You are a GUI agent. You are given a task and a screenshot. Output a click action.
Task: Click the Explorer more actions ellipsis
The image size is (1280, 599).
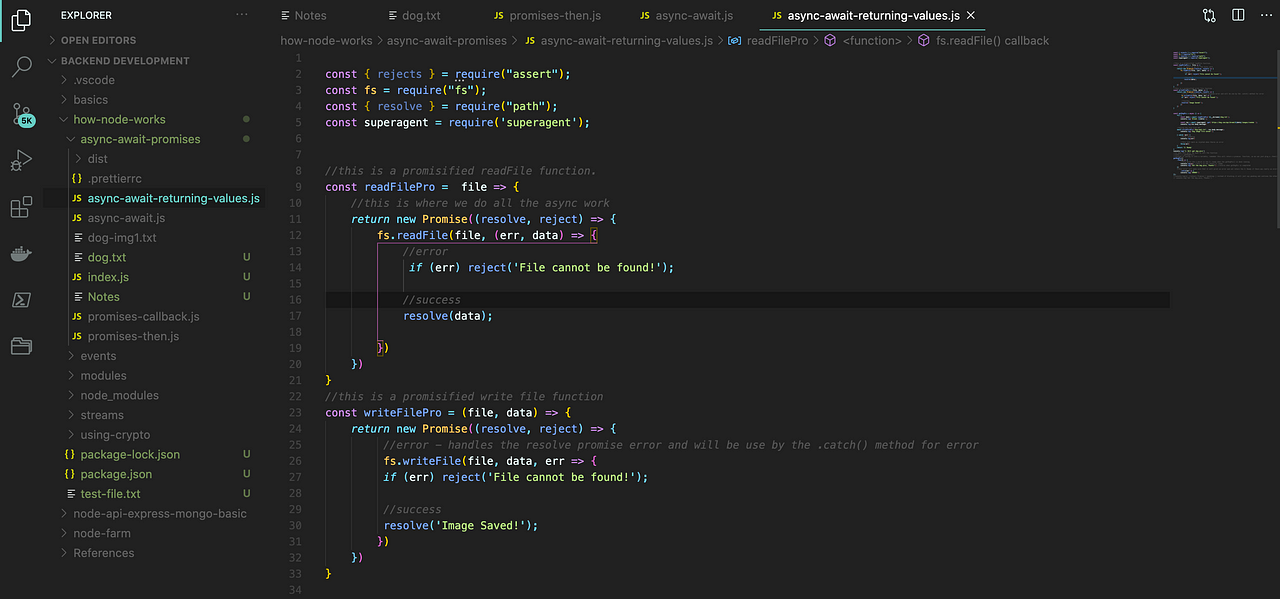pyautogui.click(x=242, y=15)
